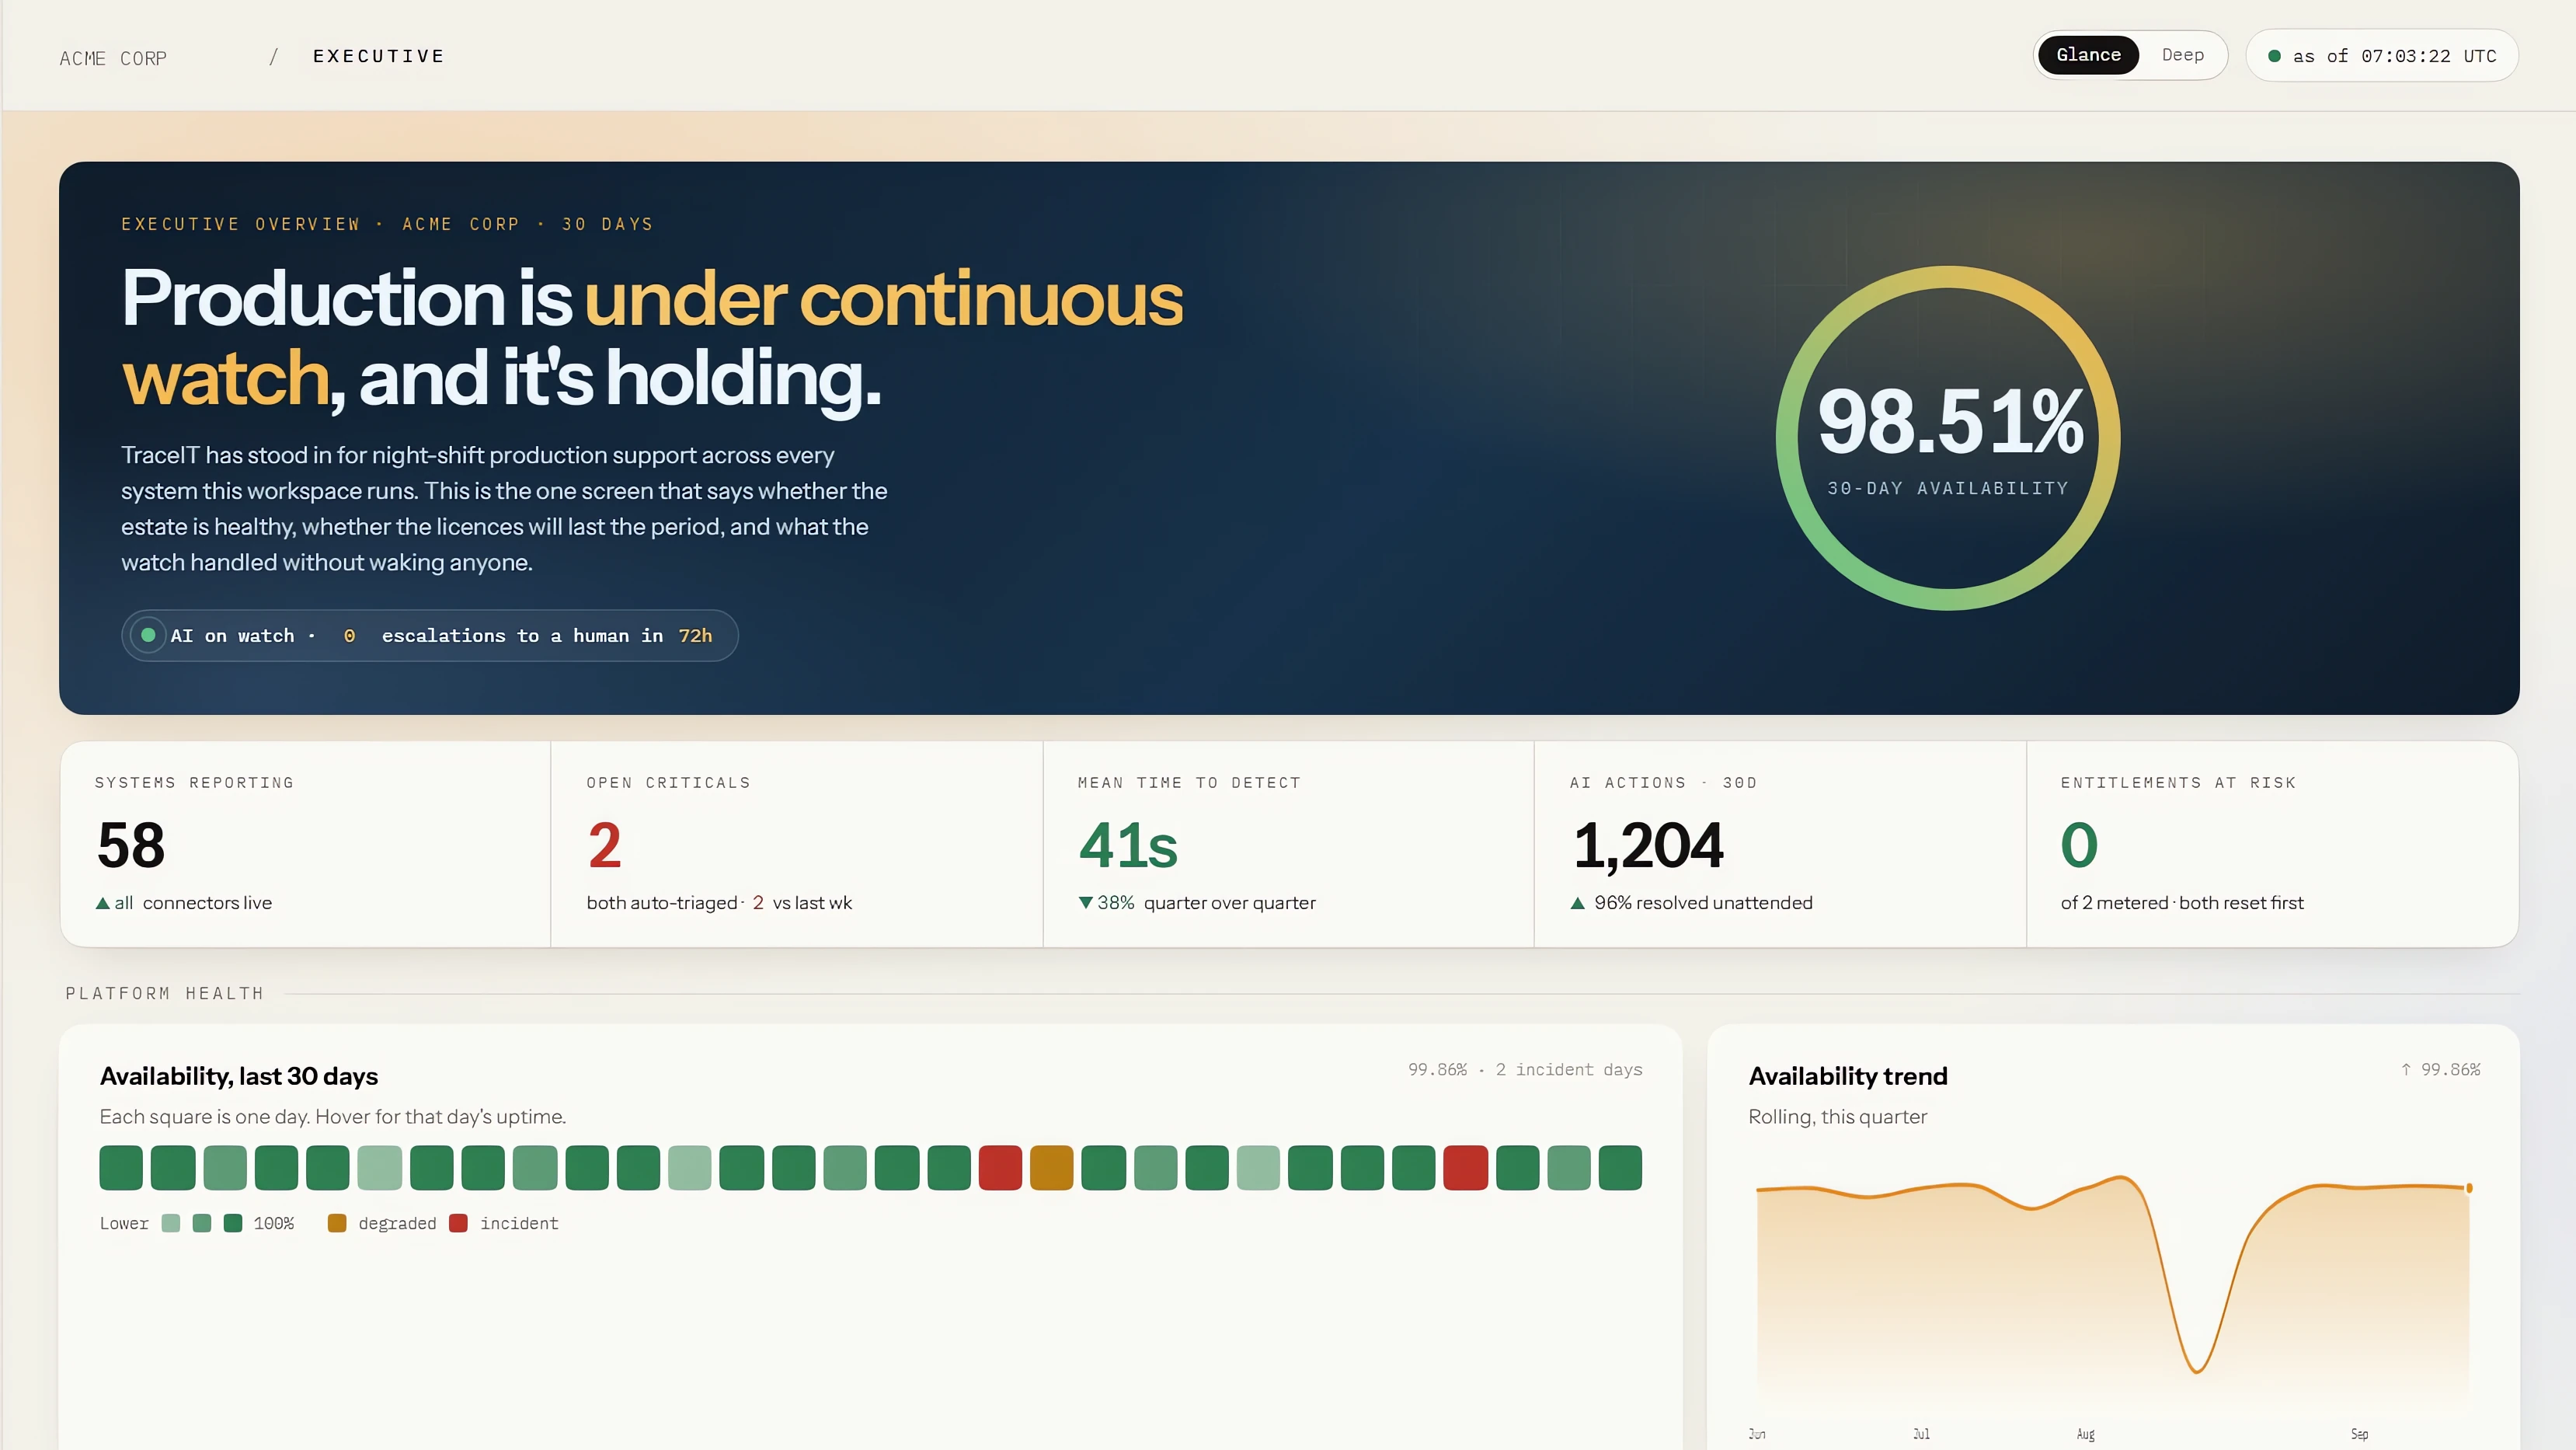Click the Mean Time to Detect 41s value
The width and height of the screenshot is (2576, 1450).
coord(1128,845)
